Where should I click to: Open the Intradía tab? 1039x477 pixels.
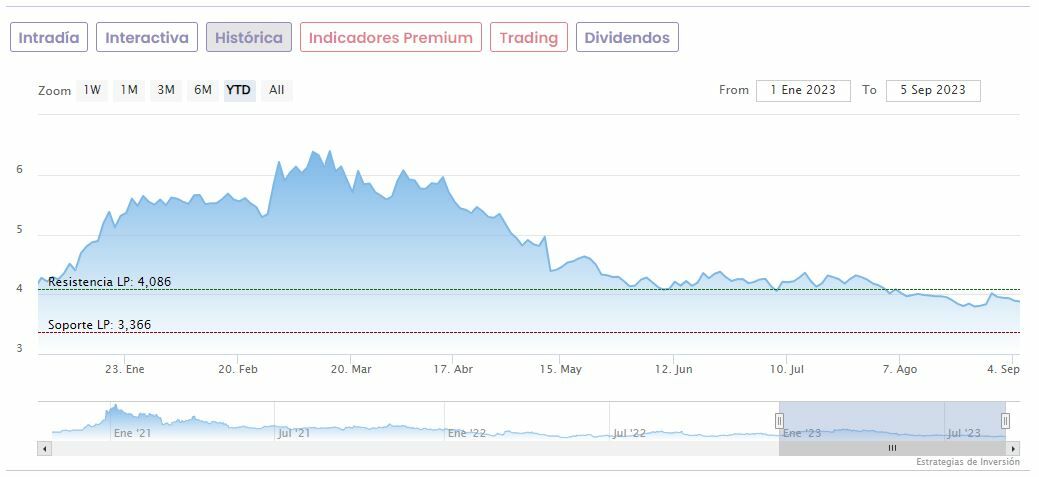[x=49, y=38]
